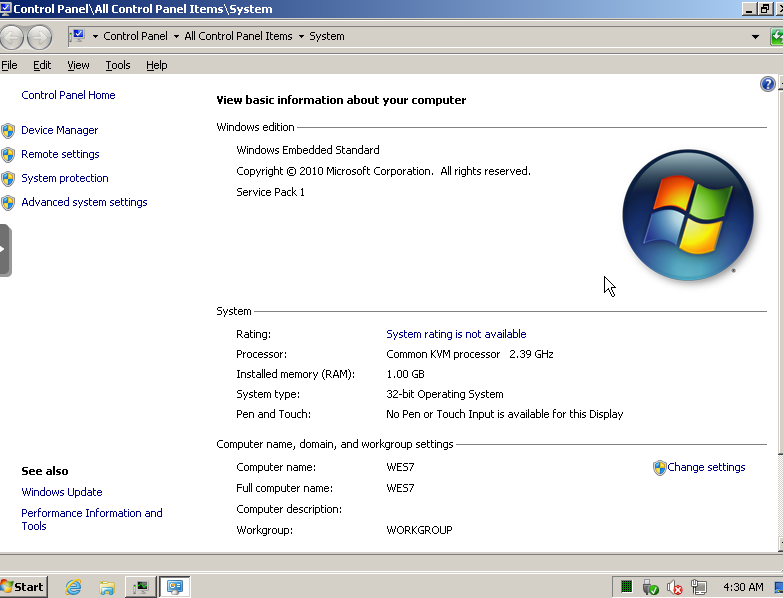Image resolution: width=783 pixels, height=598 pixels.
Task: Click the muted volume speaker tray icon
Action: (x=675, y=587)
